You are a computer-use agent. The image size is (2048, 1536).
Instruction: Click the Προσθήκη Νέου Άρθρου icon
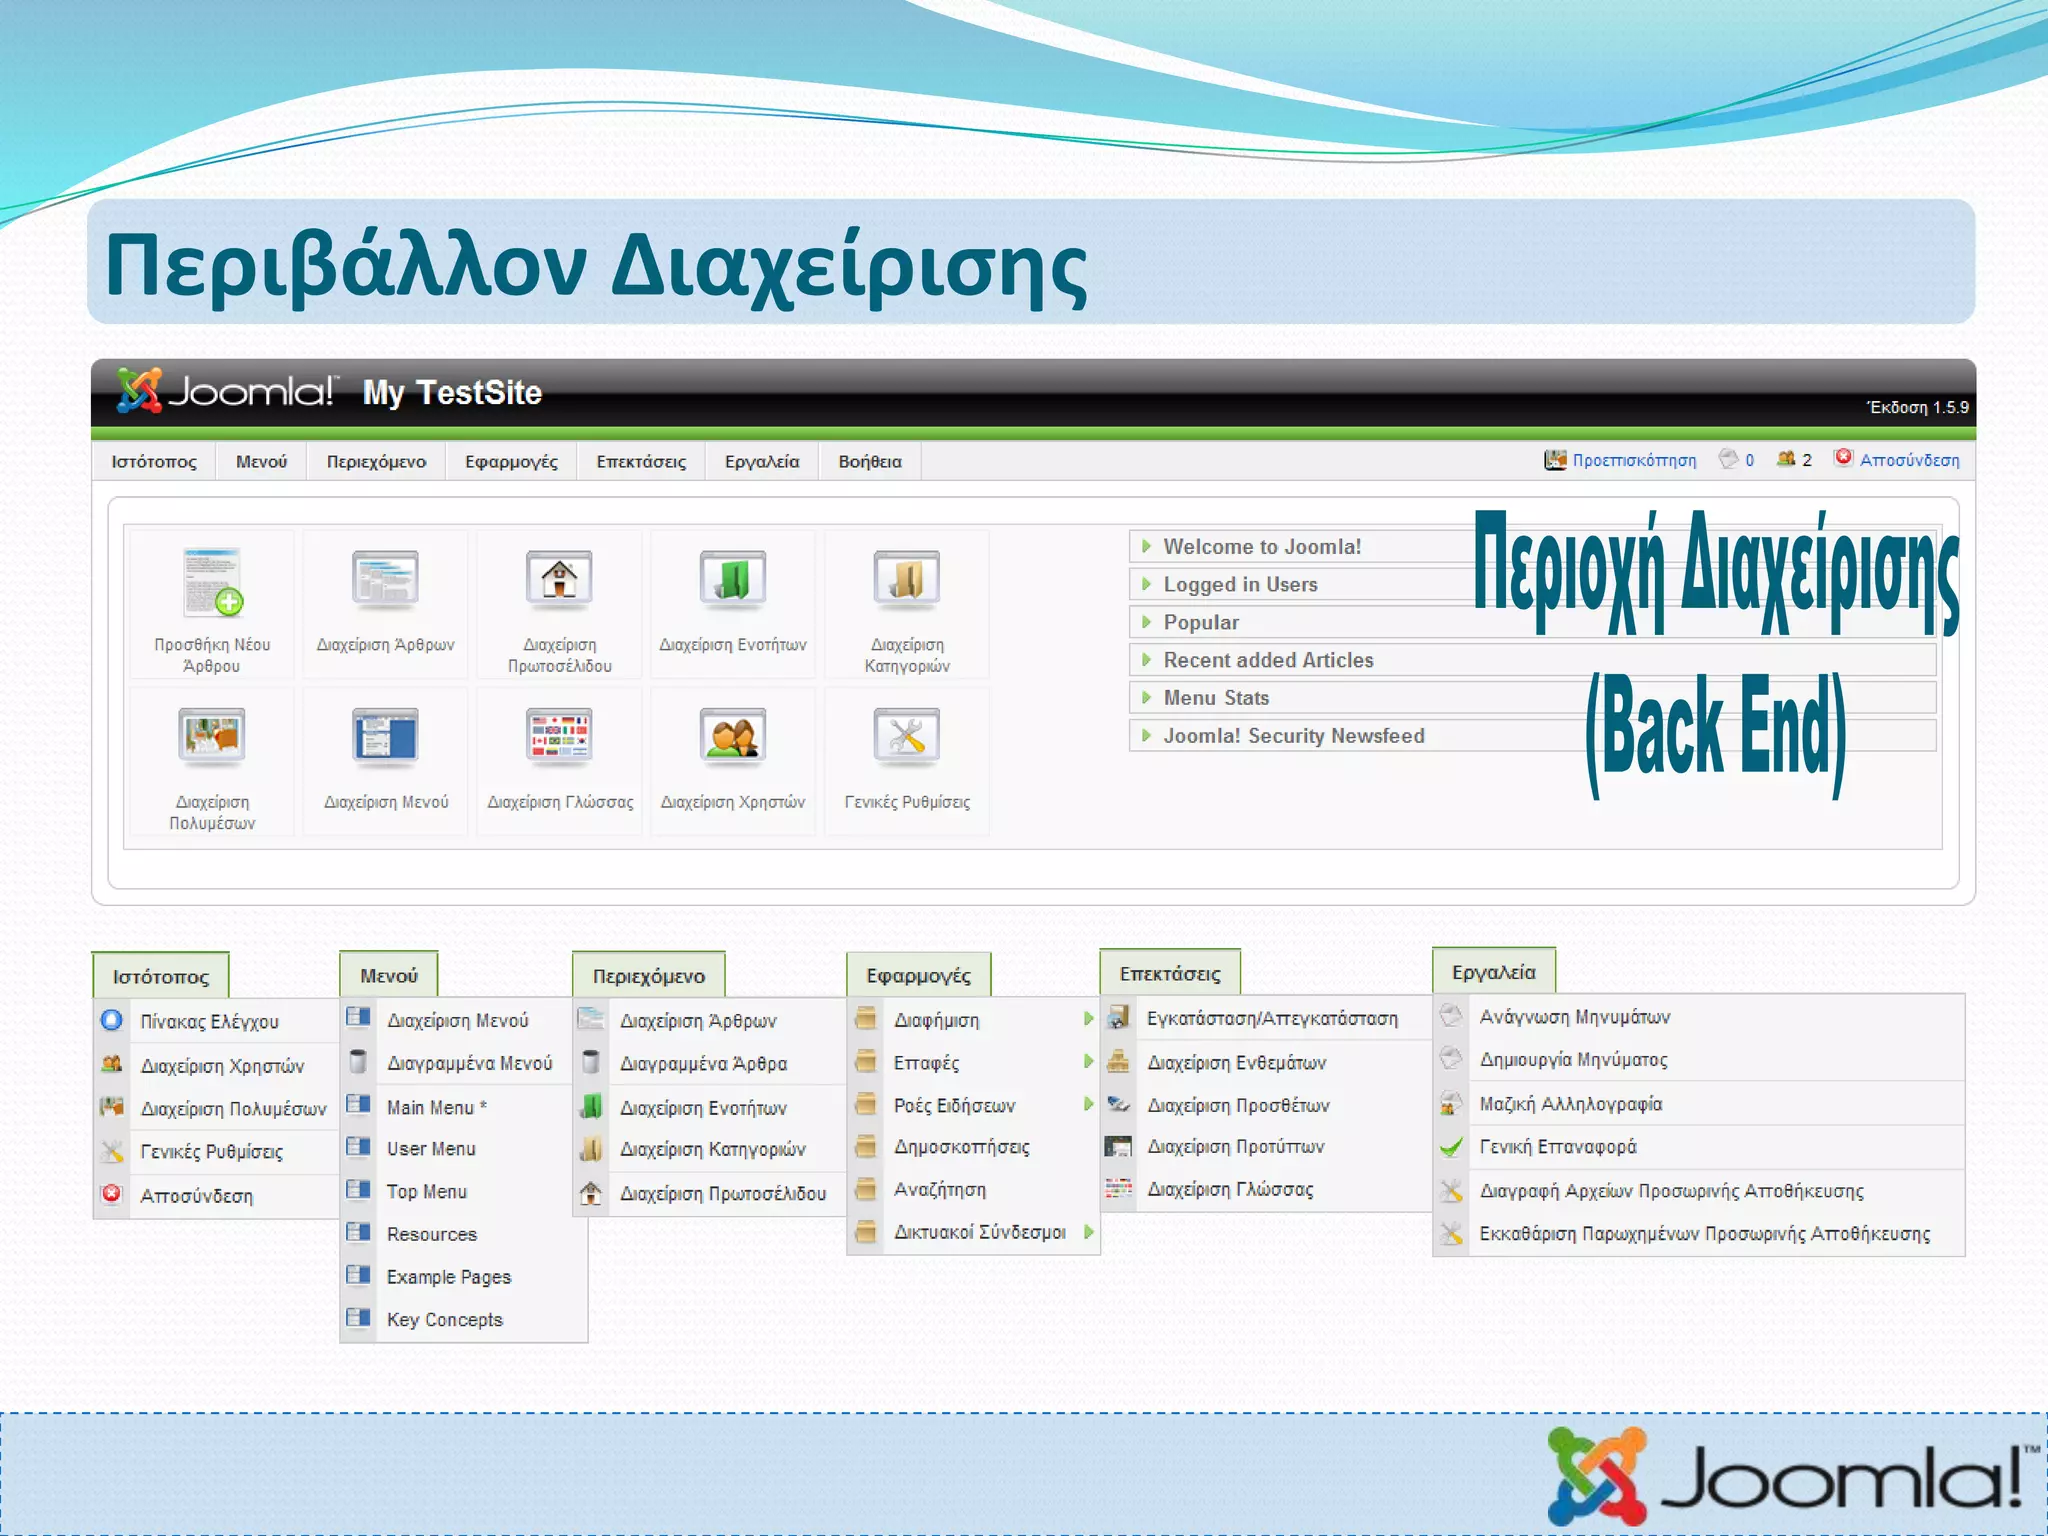[x=212, y=582]
